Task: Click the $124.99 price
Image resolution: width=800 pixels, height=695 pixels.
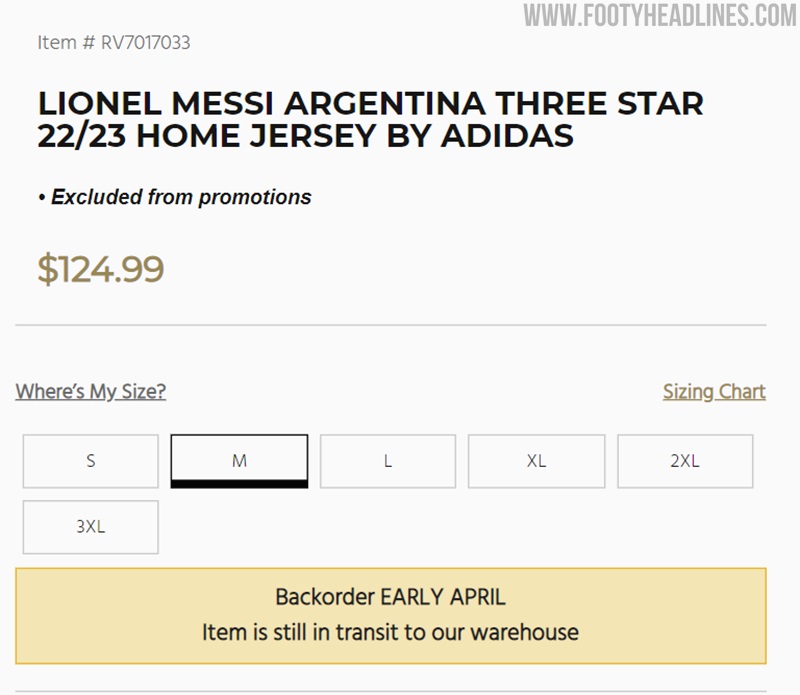Action: (100, 269)
